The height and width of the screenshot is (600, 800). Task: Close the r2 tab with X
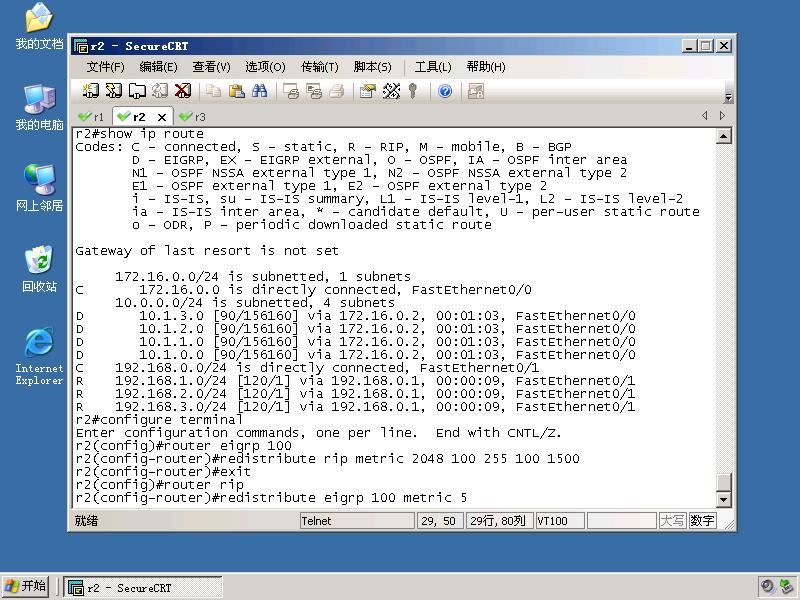click(x=162, y=117)
